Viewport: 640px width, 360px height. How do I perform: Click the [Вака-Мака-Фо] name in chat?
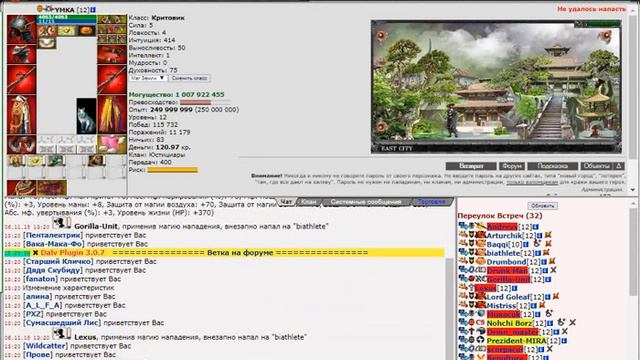54,244
